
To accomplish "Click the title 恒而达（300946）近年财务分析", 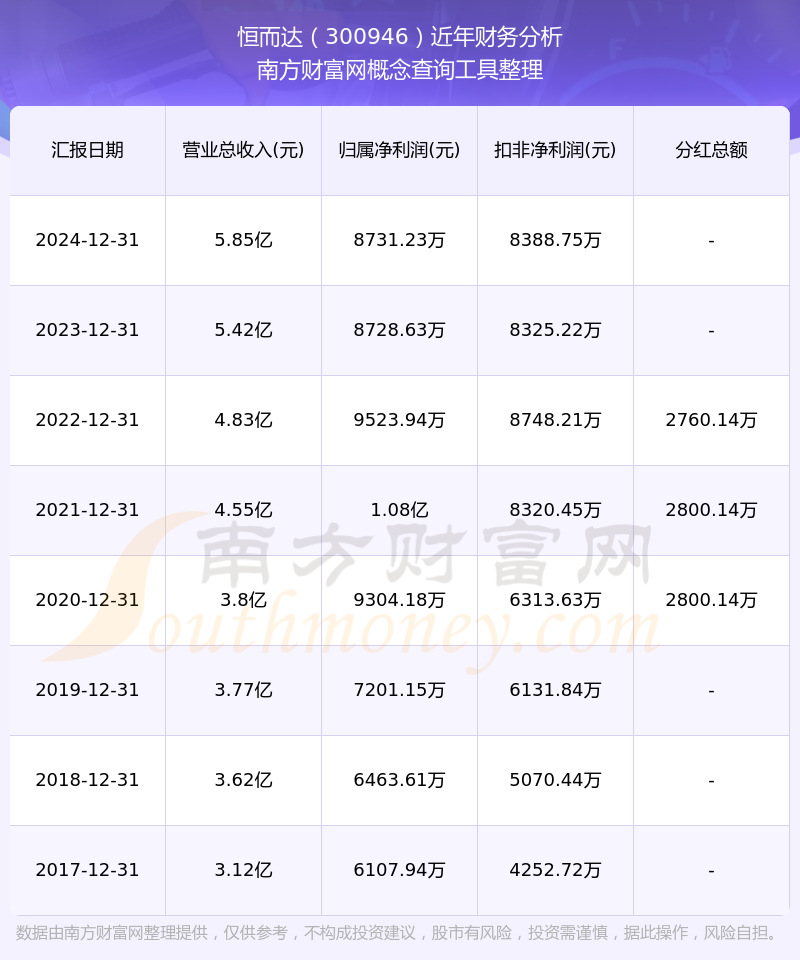I will (x=400, y=37).
